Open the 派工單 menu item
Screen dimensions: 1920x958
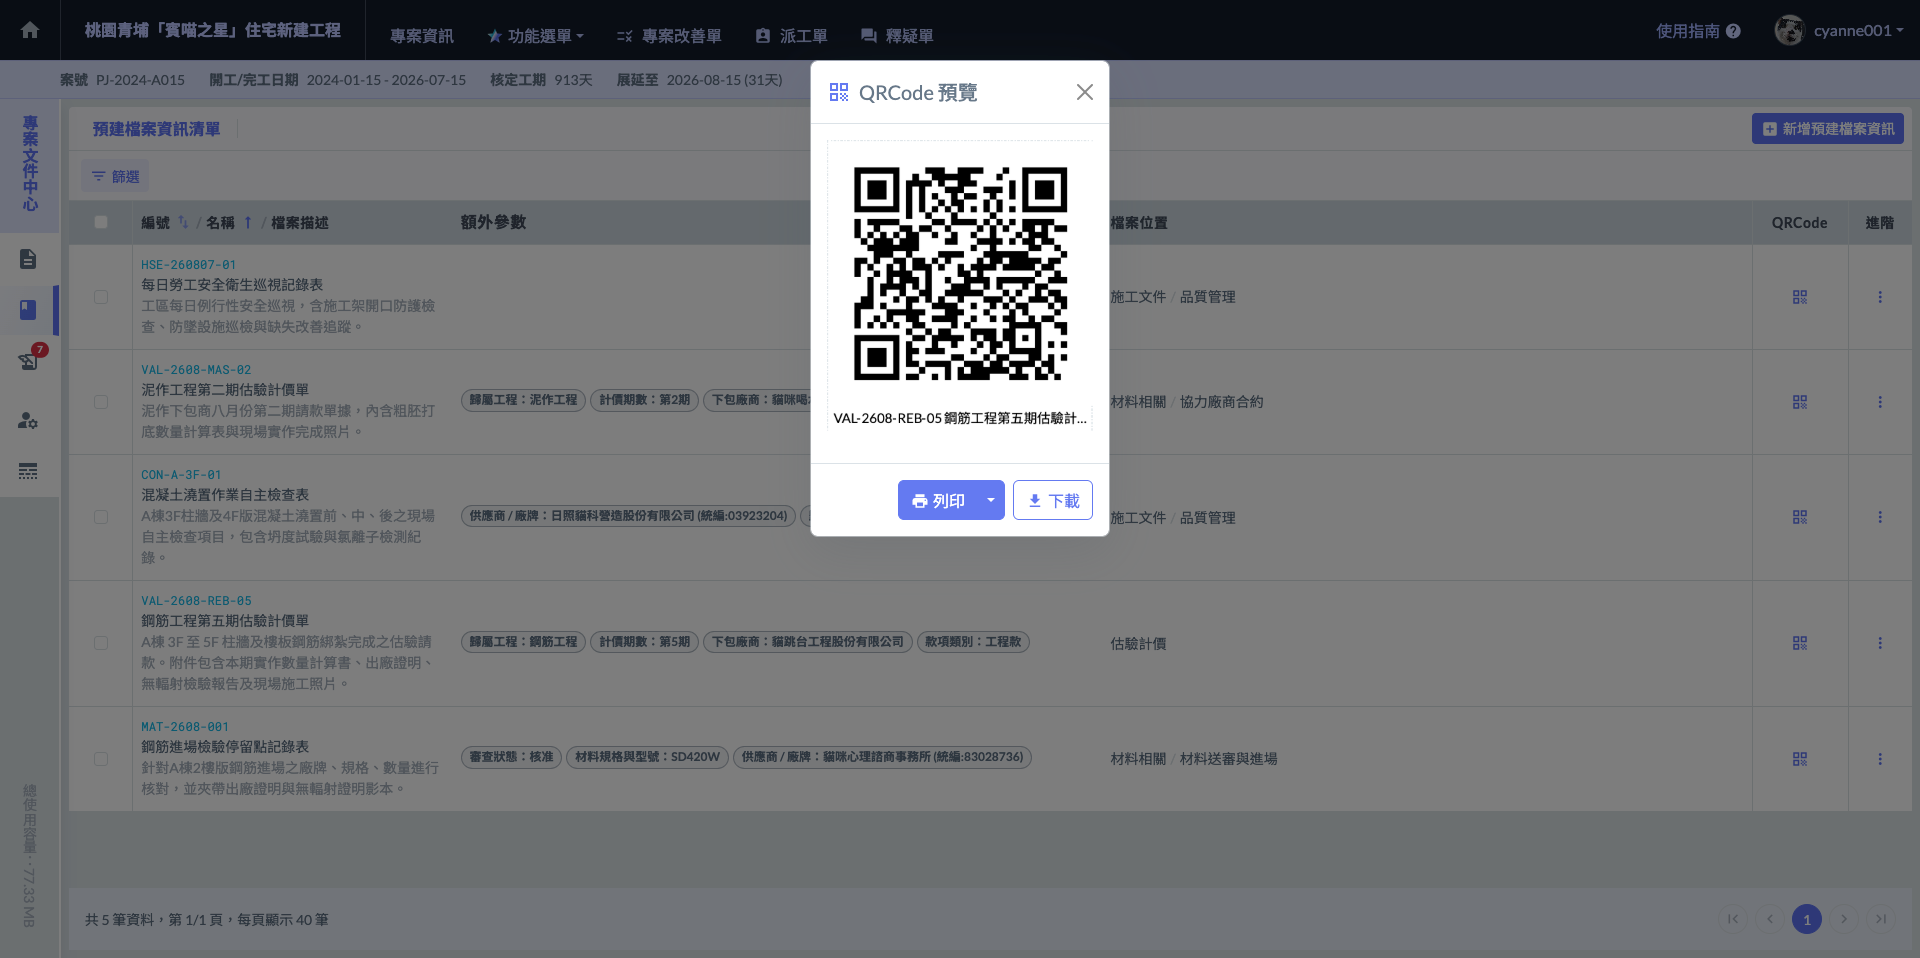791,36
